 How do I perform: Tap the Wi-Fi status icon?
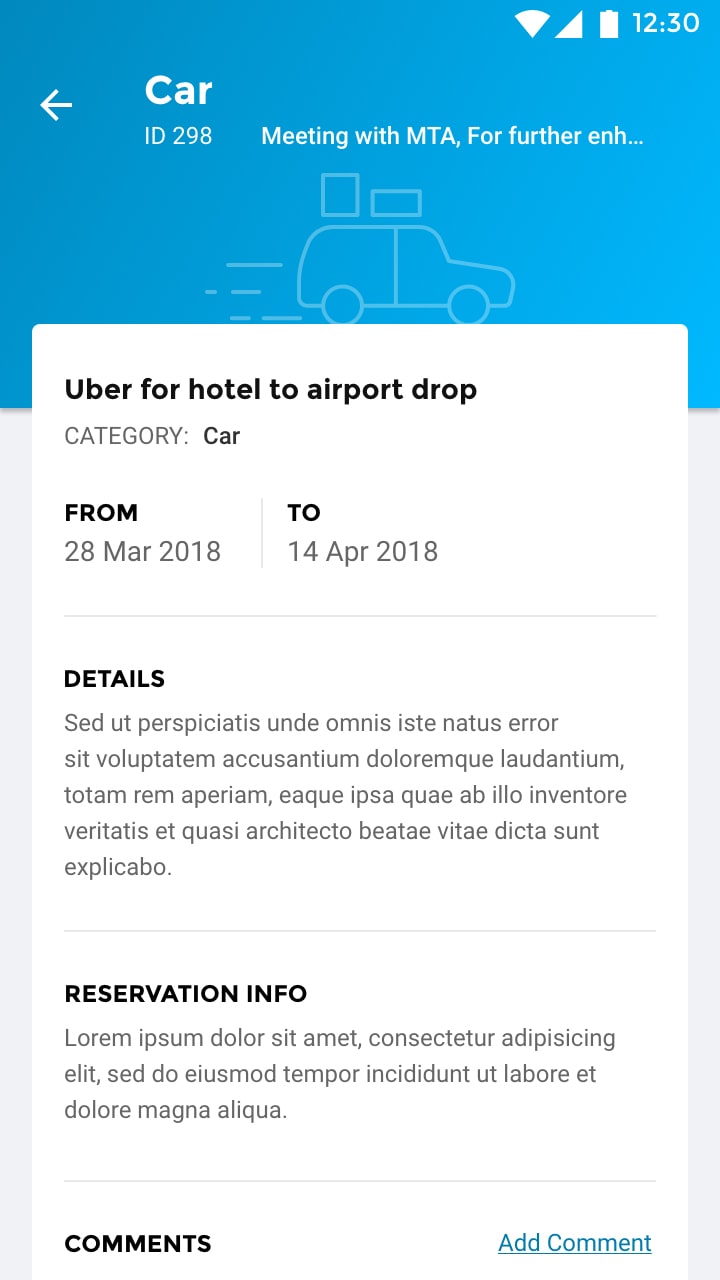[x=532, y=23]
